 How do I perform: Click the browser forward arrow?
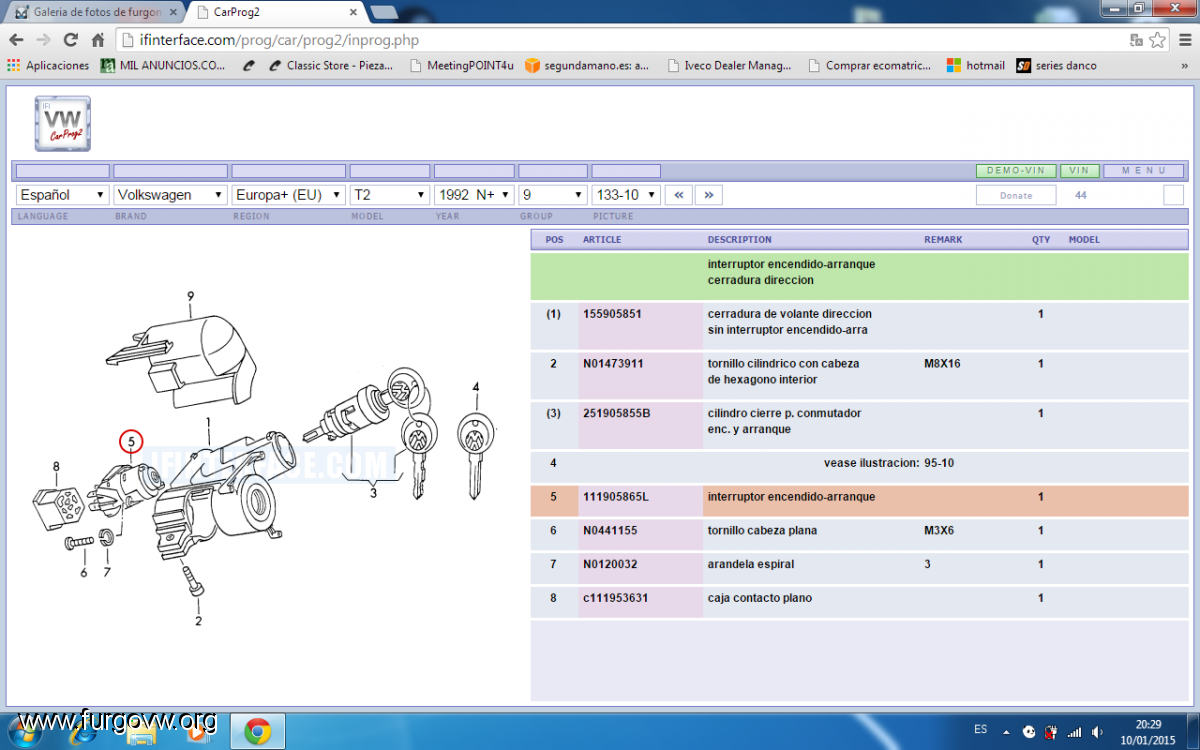coord(43,40)
